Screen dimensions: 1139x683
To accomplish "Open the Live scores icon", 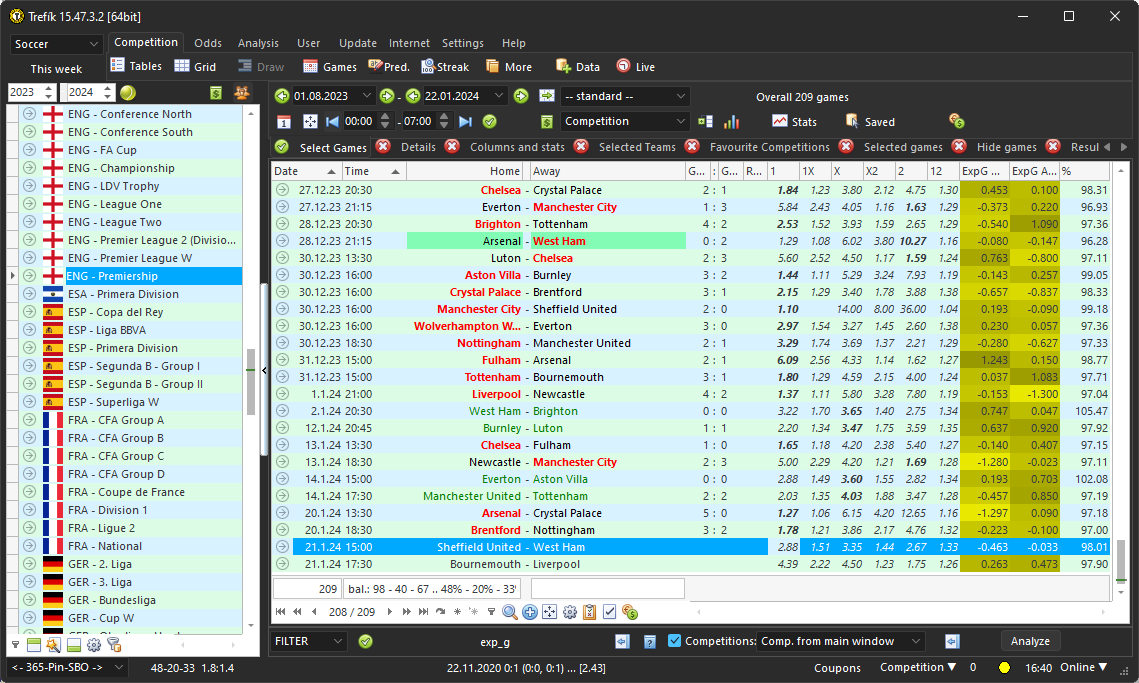I will pos(635,67).
